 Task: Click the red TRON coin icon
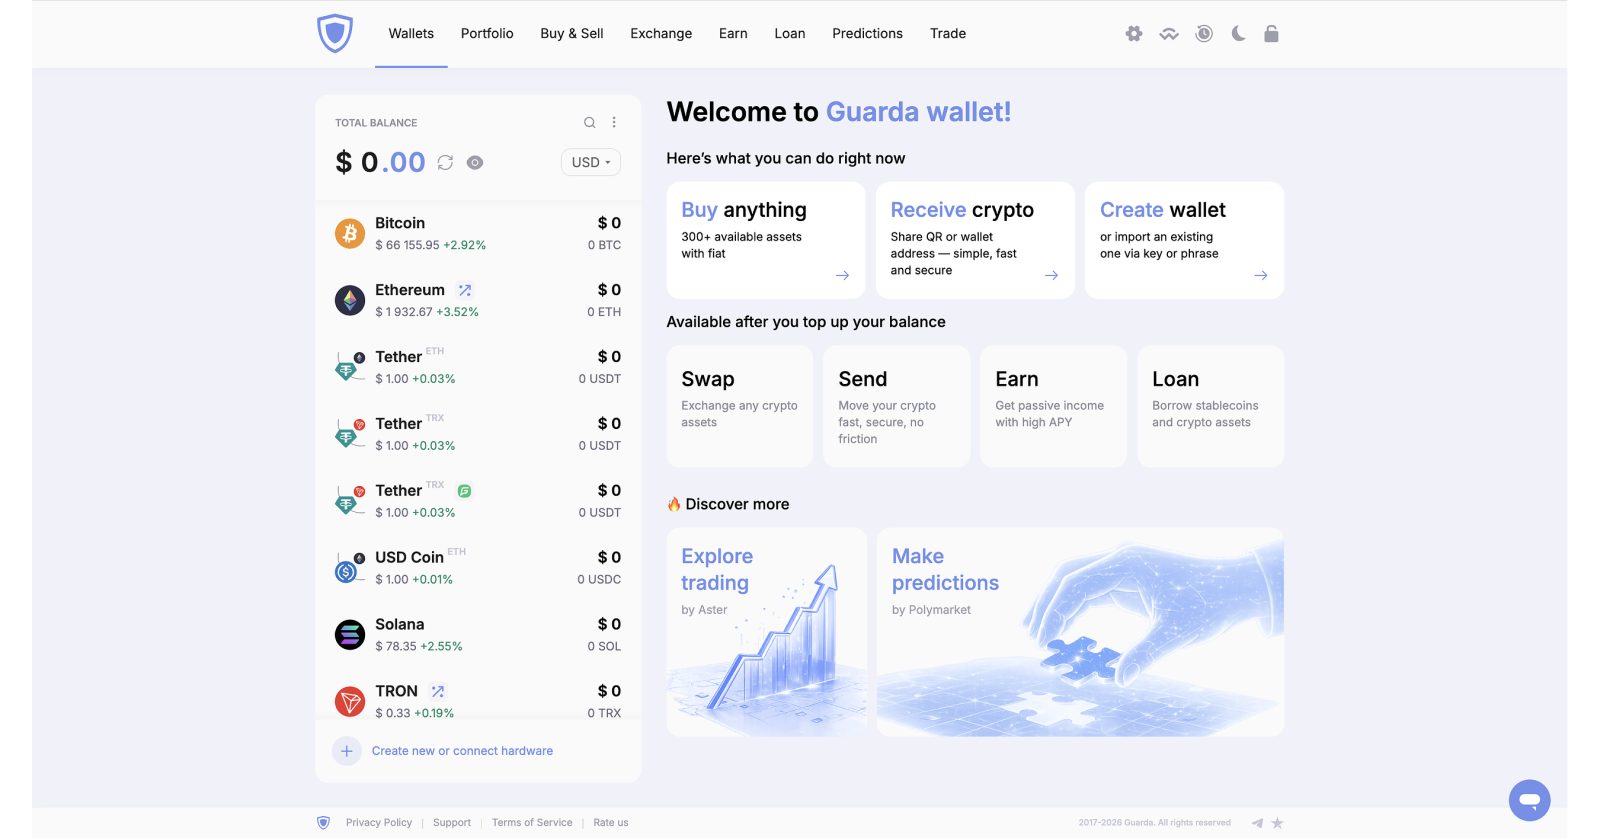click(x=350, y=702)
